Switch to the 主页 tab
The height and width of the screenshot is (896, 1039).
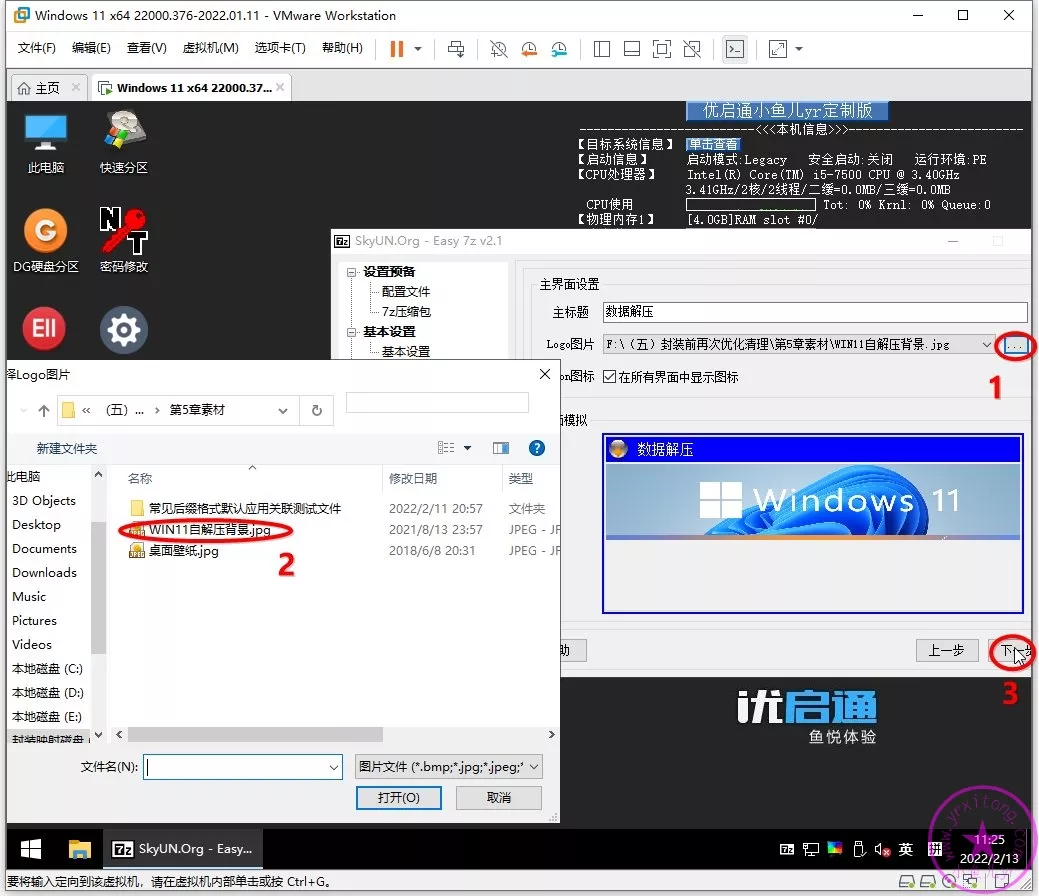[38, 88]
